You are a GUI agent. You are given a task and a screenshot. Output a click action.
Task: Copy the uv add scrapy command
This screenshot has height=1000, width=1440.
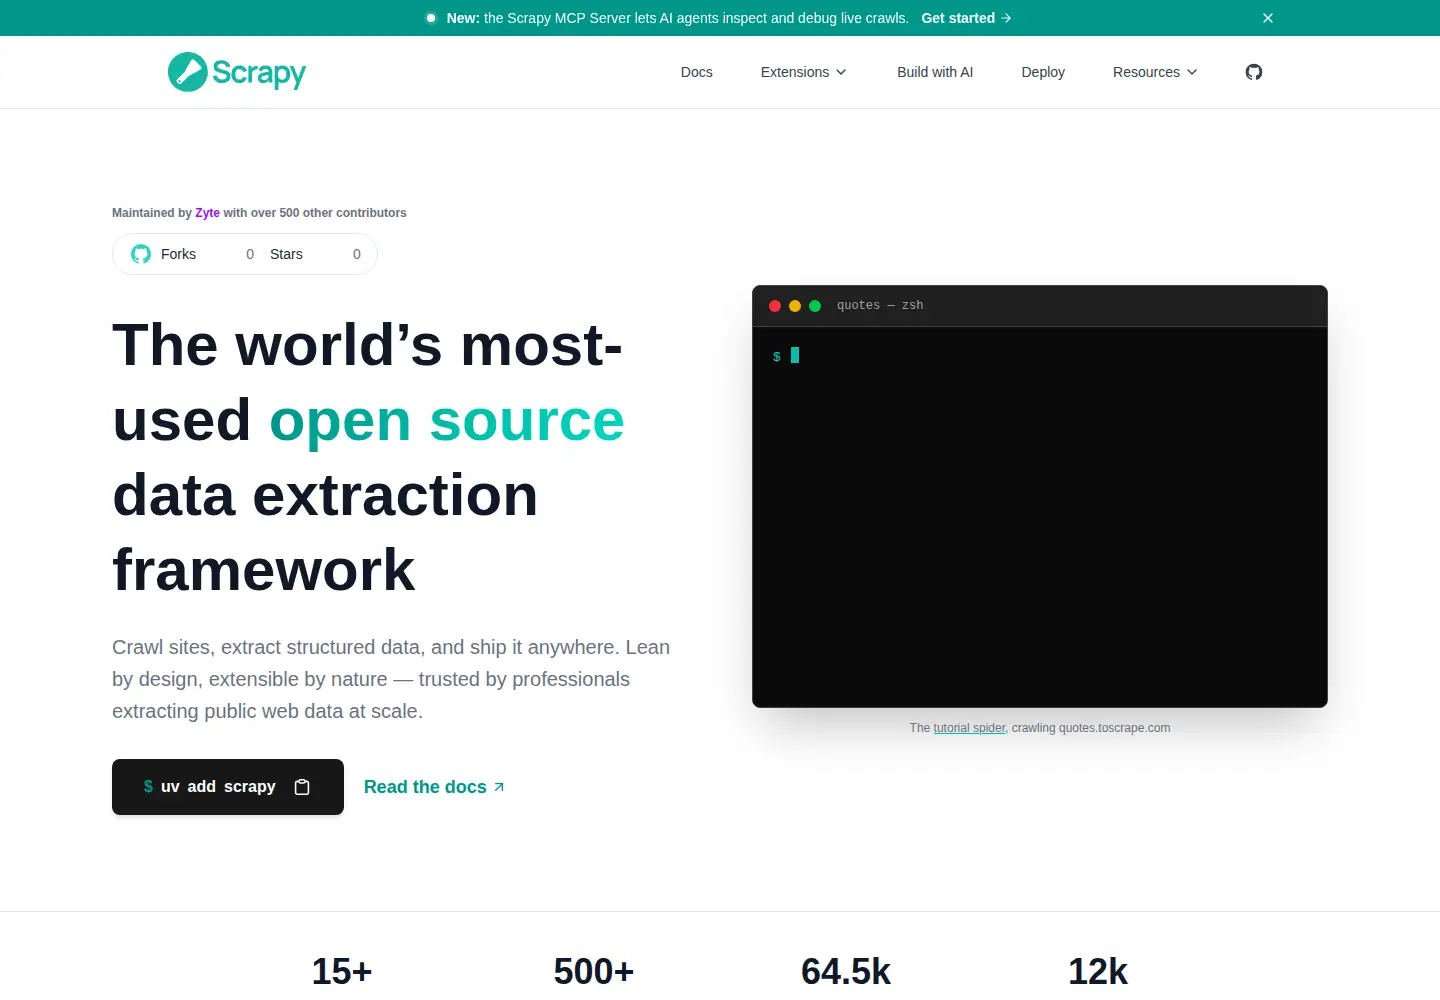(302, 787)
